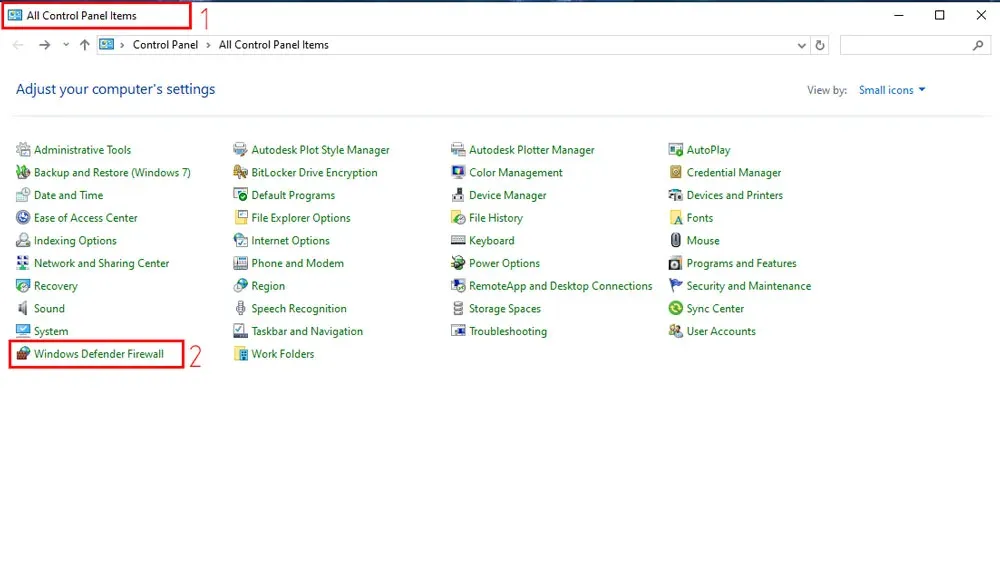The height and width of the screenshot is (574, 1000).
Task: Minimize the Control Panel window
Action: coord(899,15)
